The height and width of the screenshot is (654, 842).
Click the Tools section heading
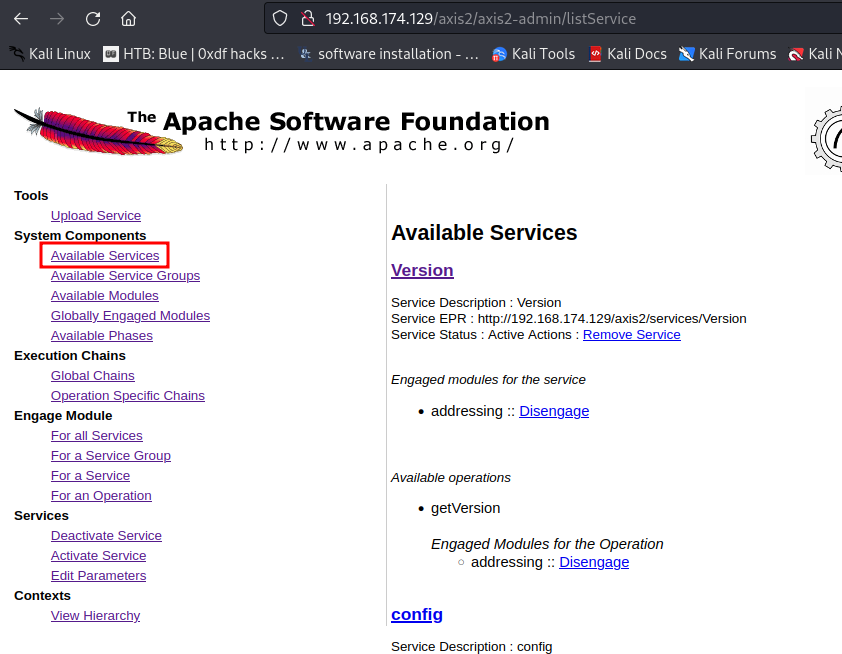[31, 195]
